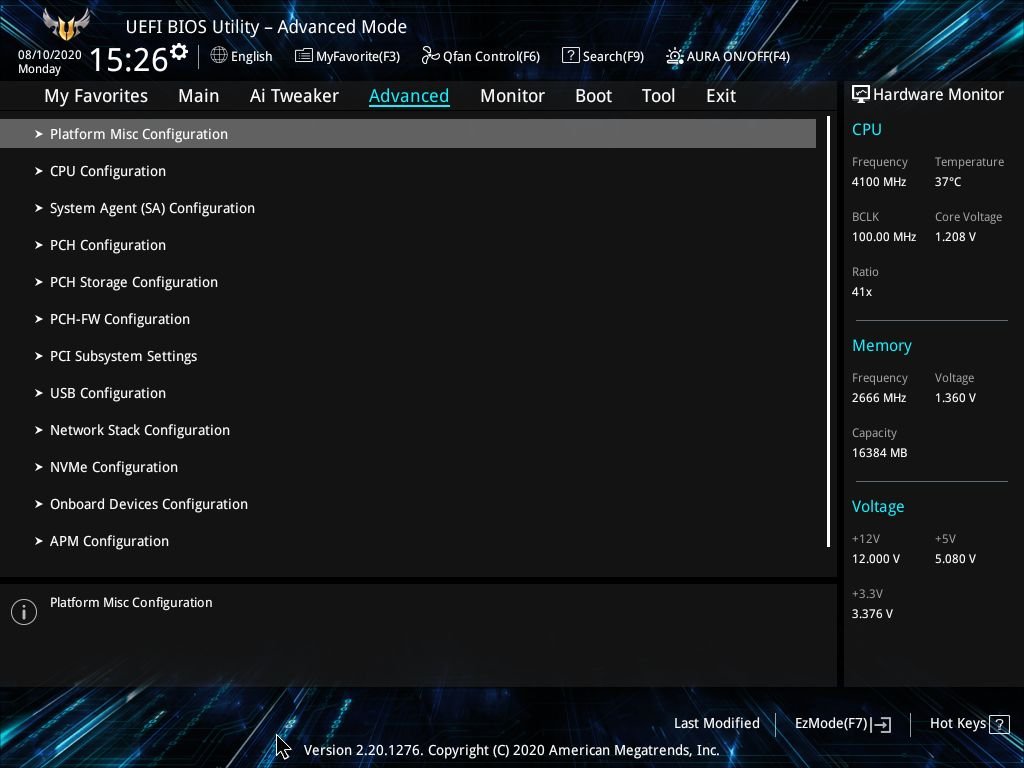Click the Hardware Monitor display icon
Screen dimensions: 1024x768
[861, 94]
